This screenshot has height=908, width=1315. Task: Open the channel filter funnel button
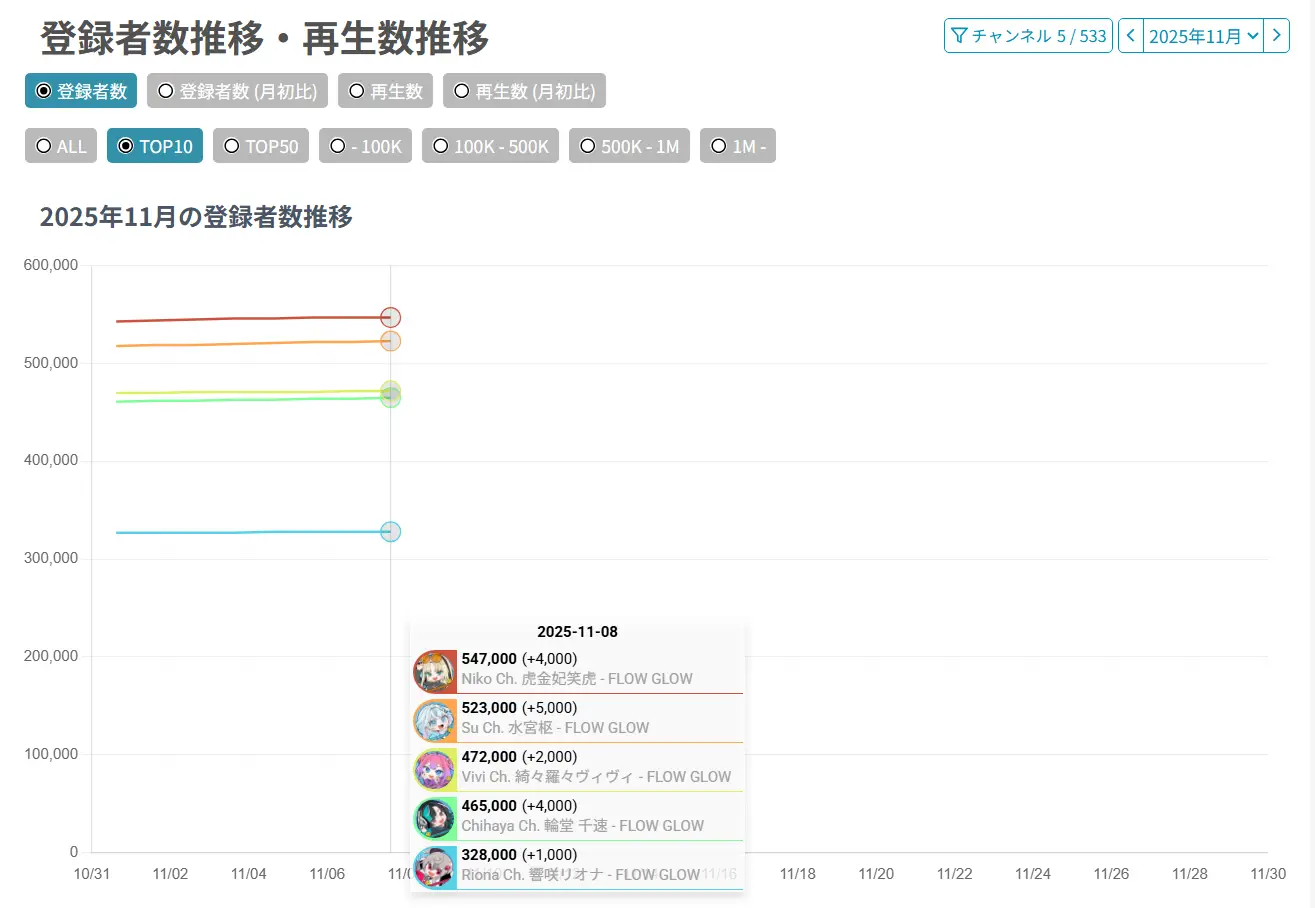tap(1028, 36)
